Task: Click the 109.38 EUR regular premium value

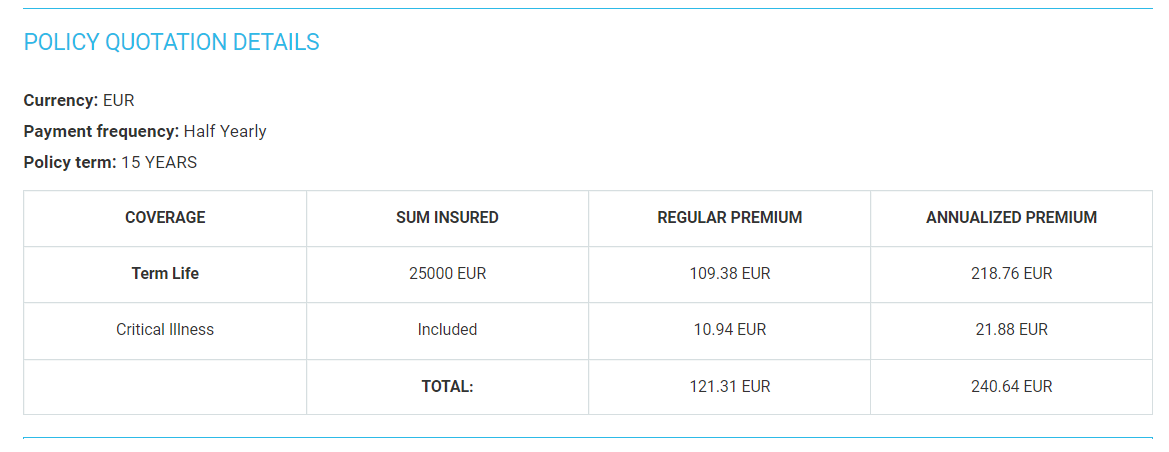Action: [729, 273]
